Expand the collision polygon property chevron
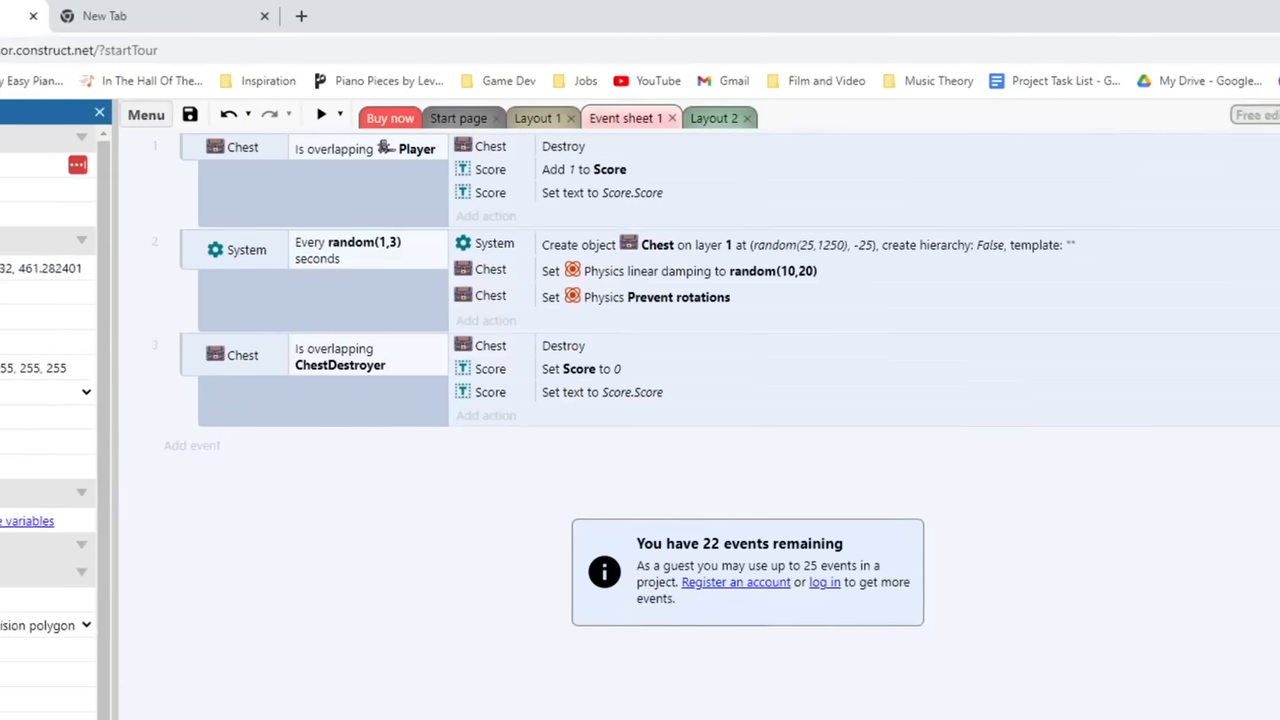The image size is (1280, 720). pyautogui.click(x=86, y=625)
